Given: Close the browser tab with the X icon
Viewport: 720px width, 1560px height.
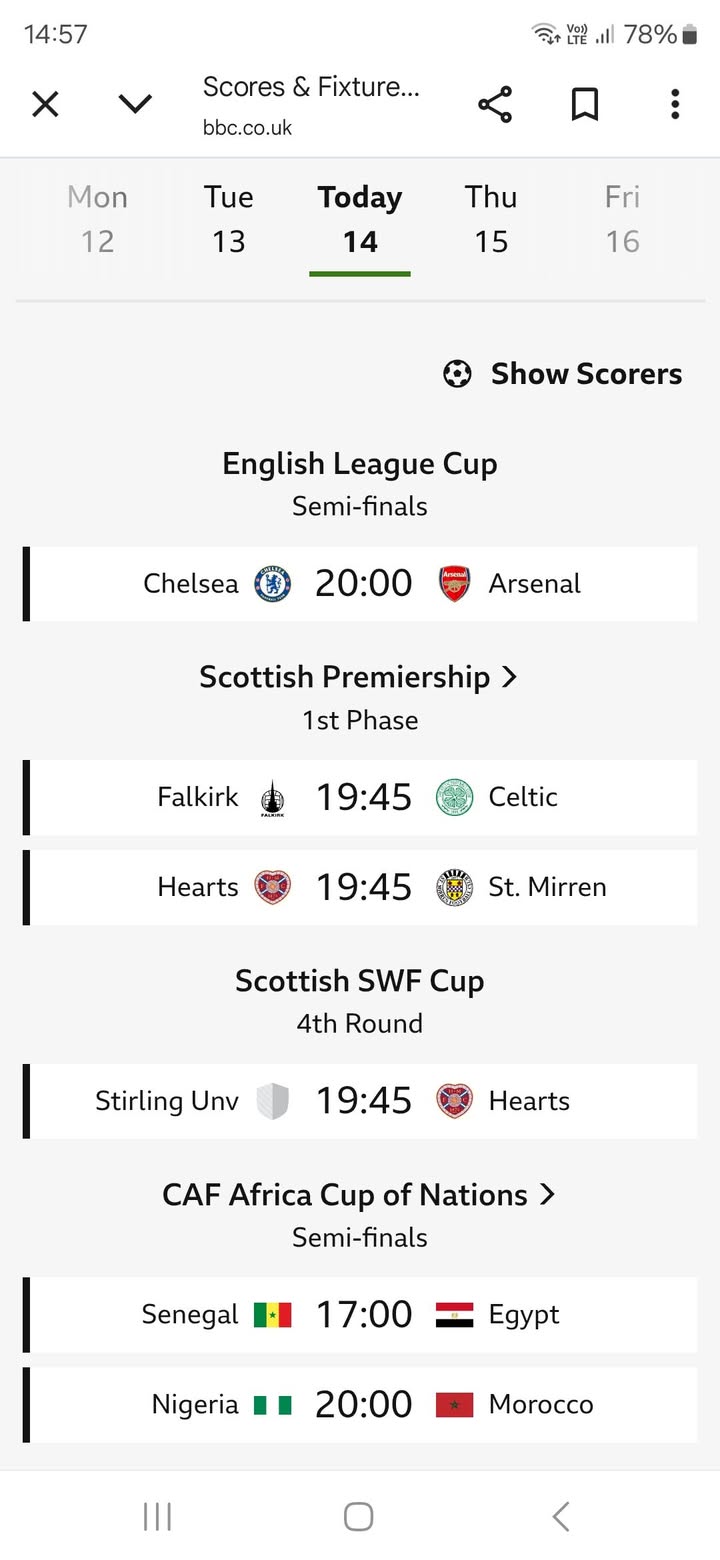Looking at the screenshot, I should 45,104.
